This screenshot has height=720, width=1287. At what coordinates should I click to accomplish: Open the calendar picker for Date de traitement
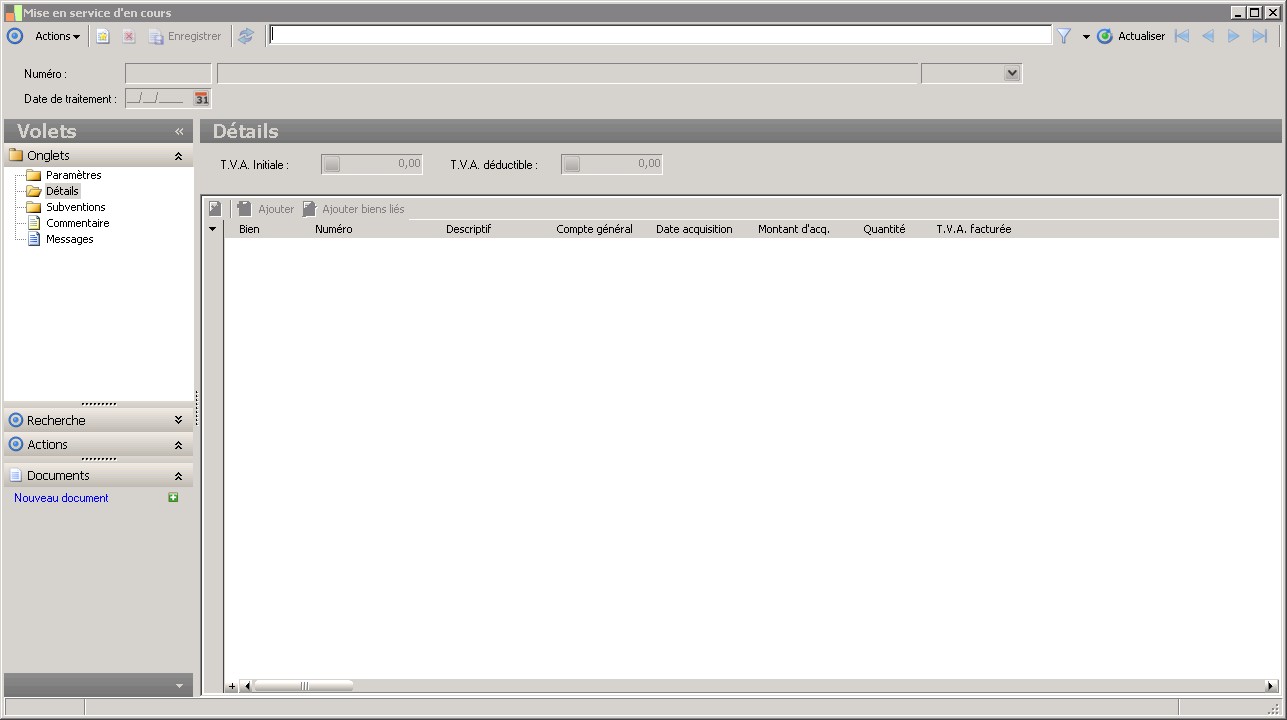click(202, 98)
